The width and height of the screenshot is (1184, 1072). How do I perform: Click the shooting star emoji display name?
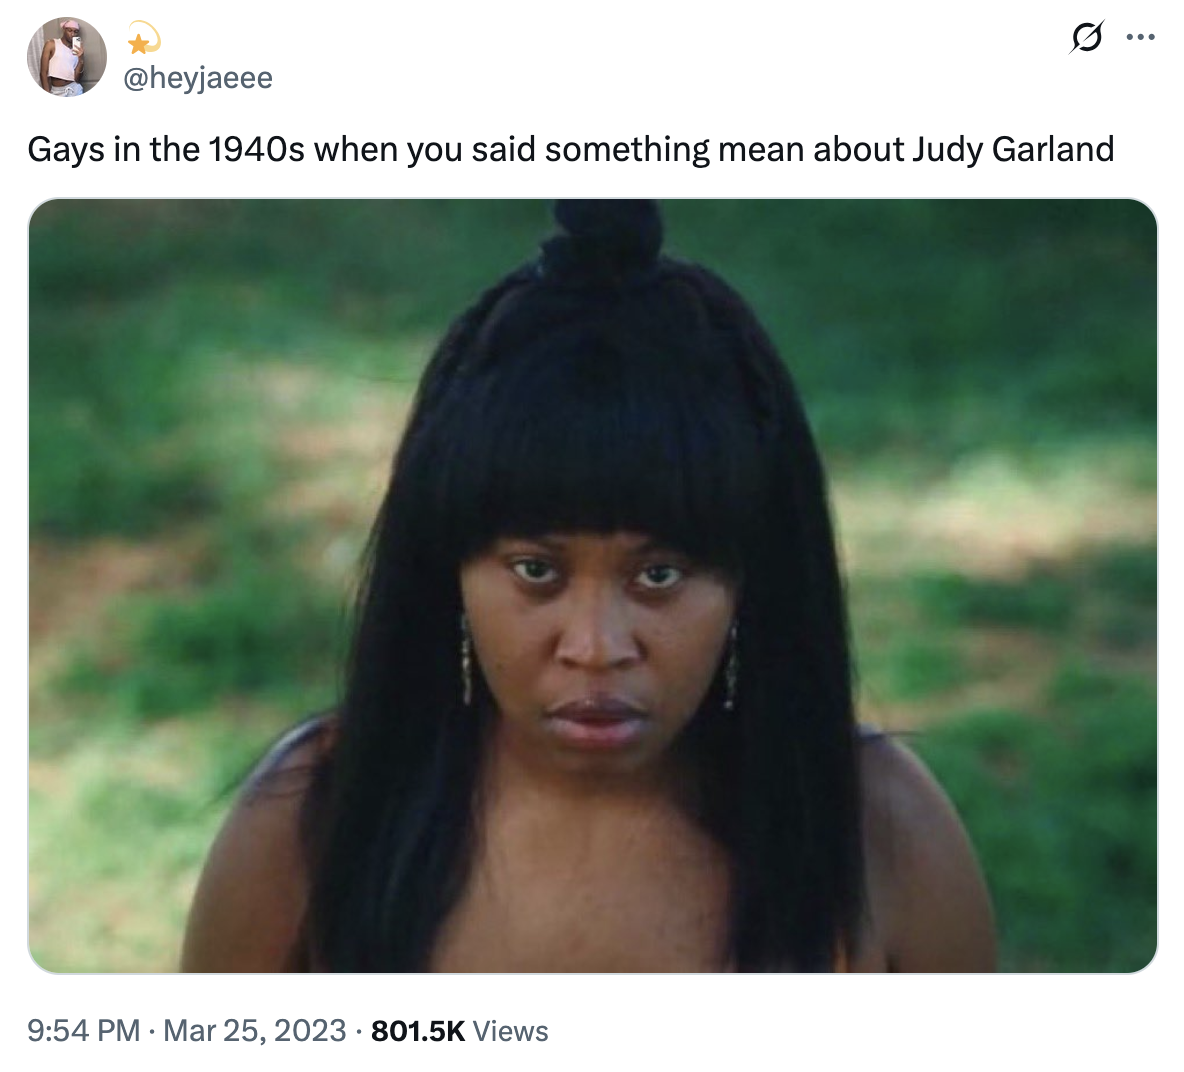(143, 39)
